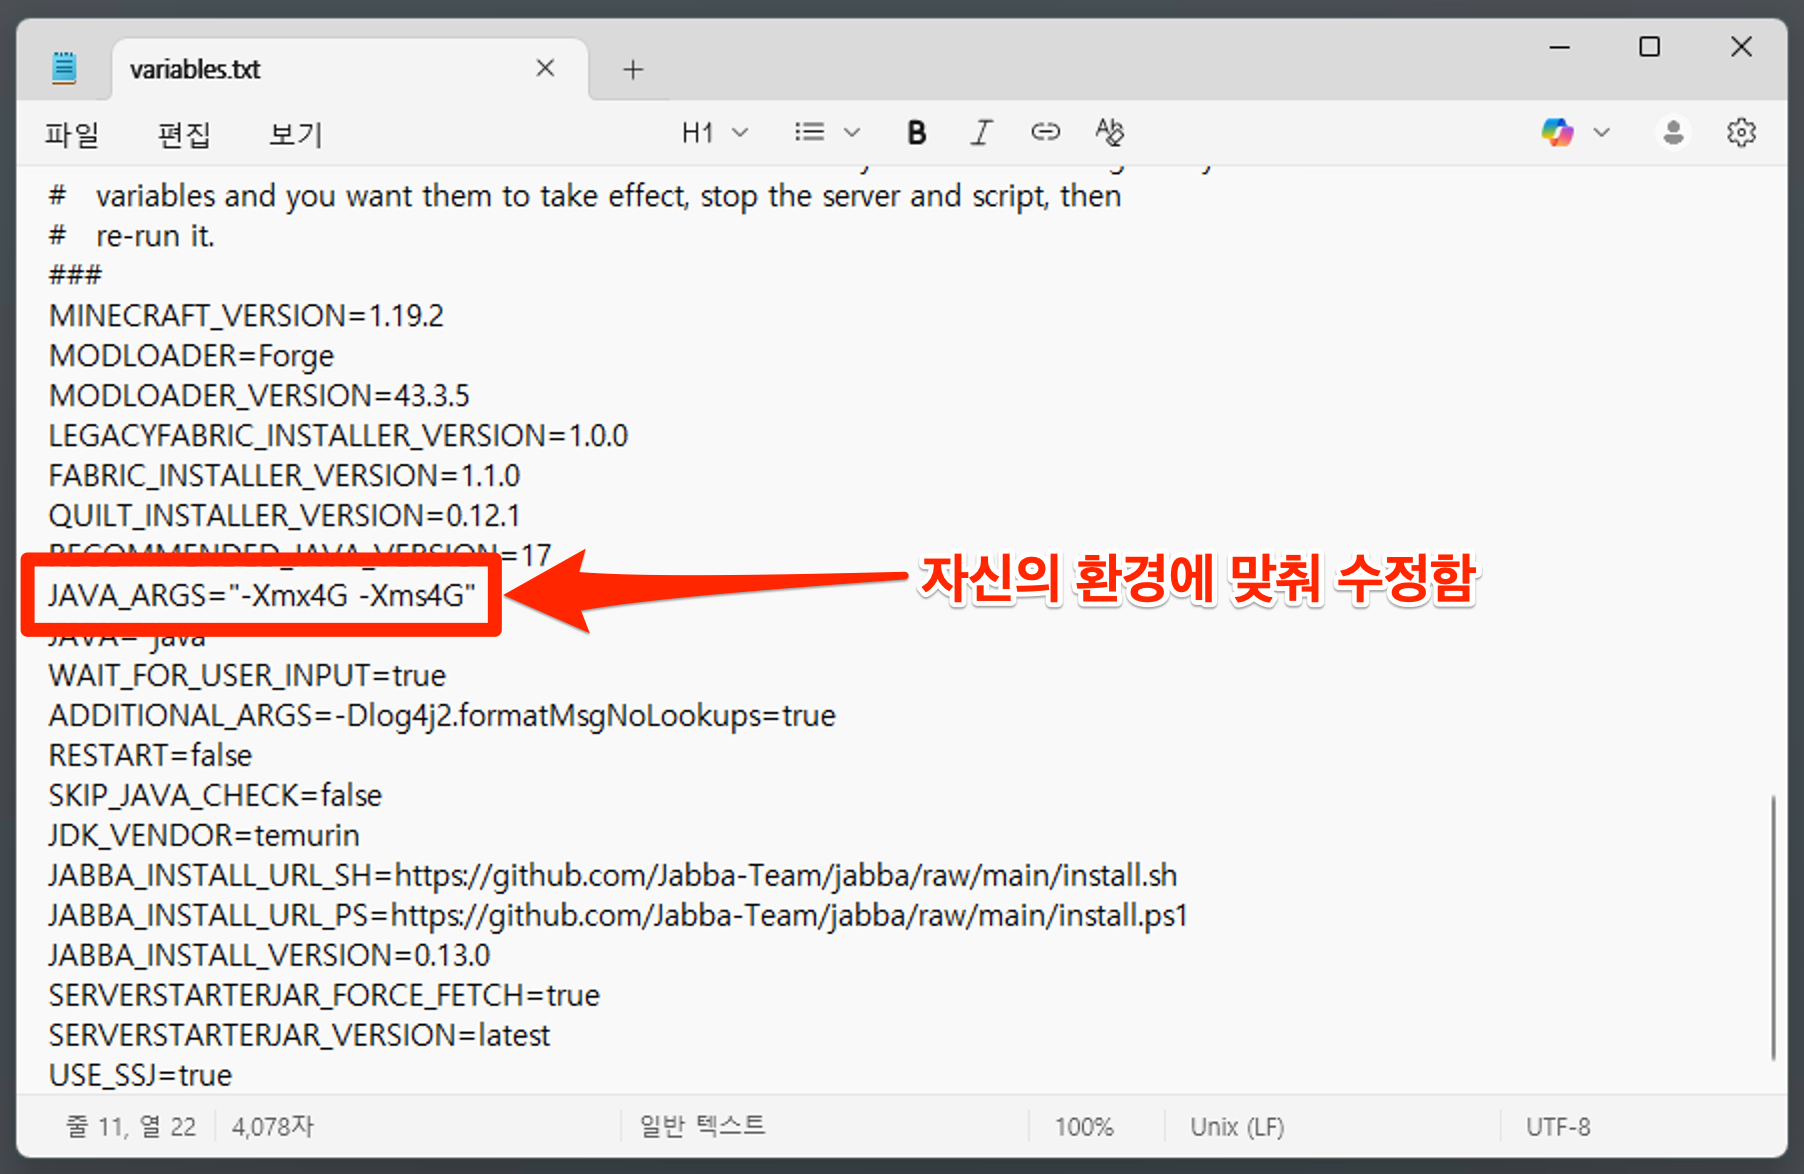Close the Notepad window
This screenshot has width=1804, height=1174.
(1741, 47)
